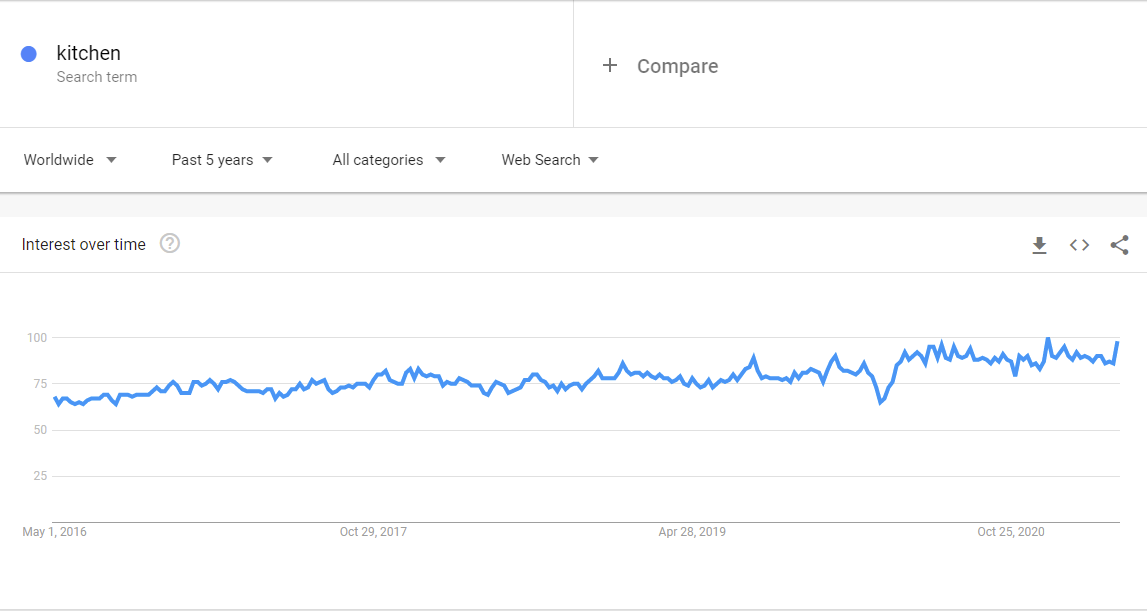Open the help icon beside Interest over time
This screenshot has width=1147, height=611.
tap(170, 244)
